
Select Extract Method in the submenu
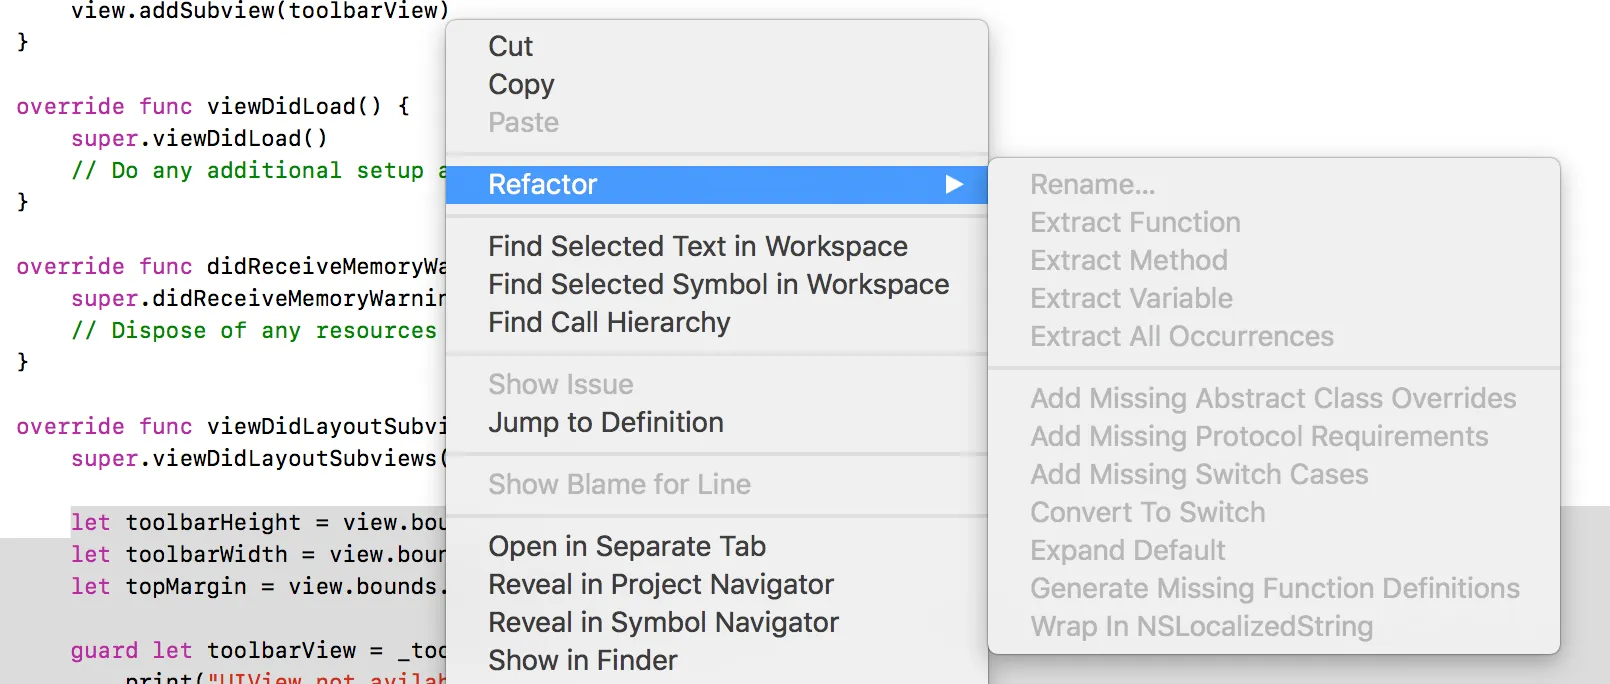tap(1128, 260)
